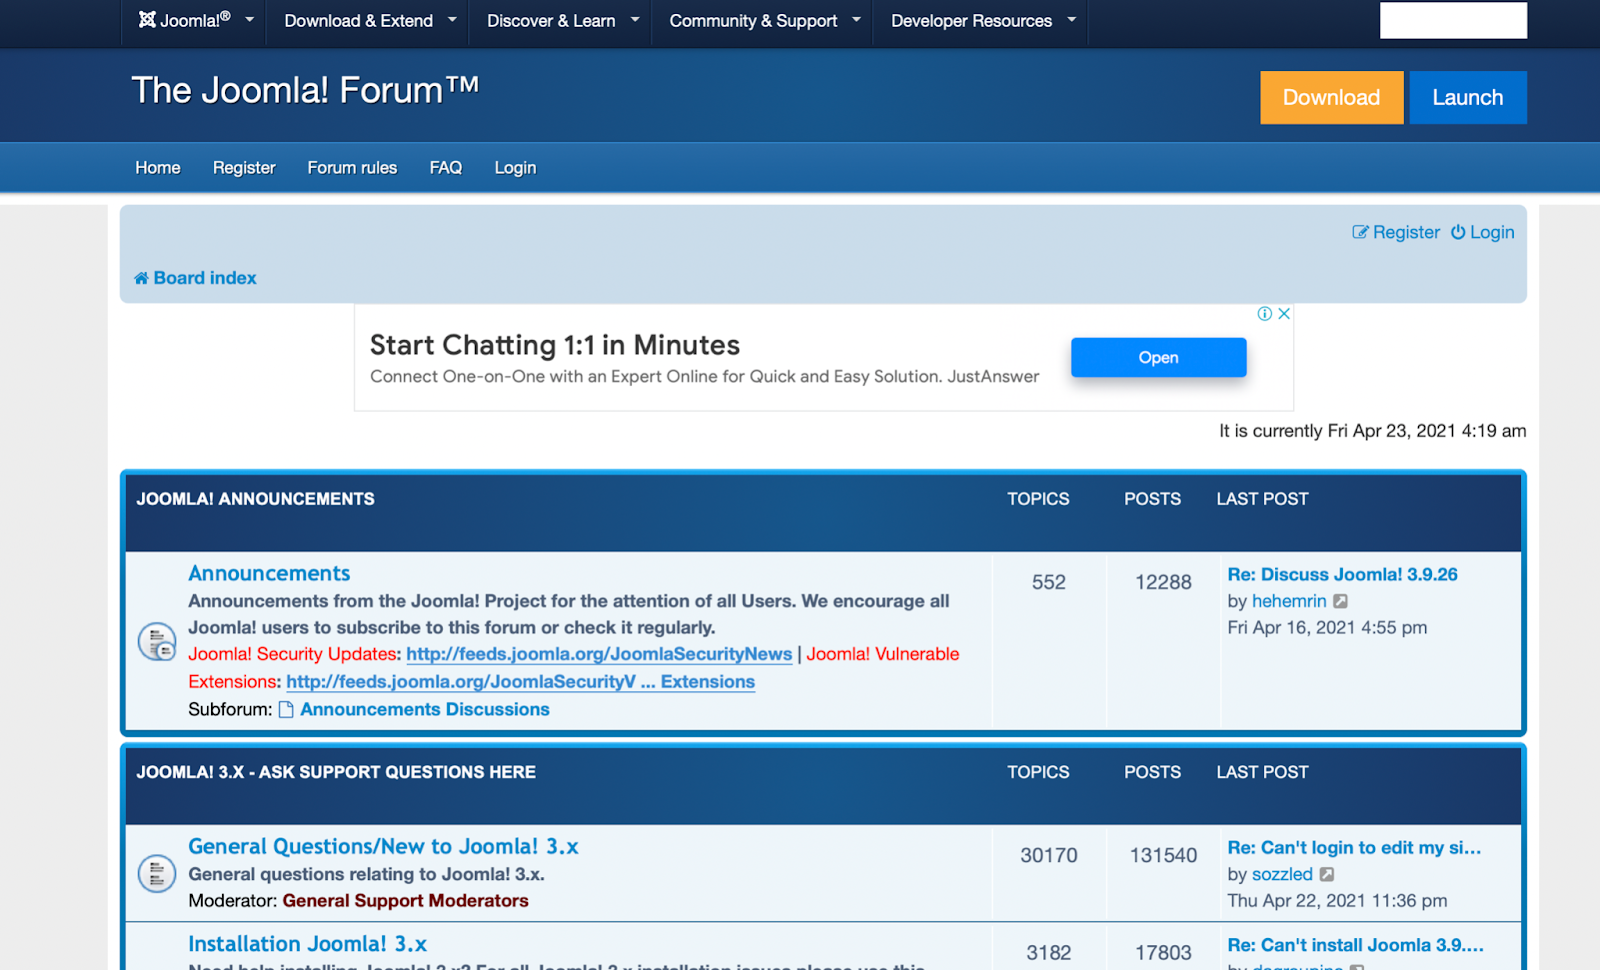Click the Start Chatting 1:1 in Minutes ad headline
The image size is (1600, 970).
pyautogui.click(x=555, y=345)
